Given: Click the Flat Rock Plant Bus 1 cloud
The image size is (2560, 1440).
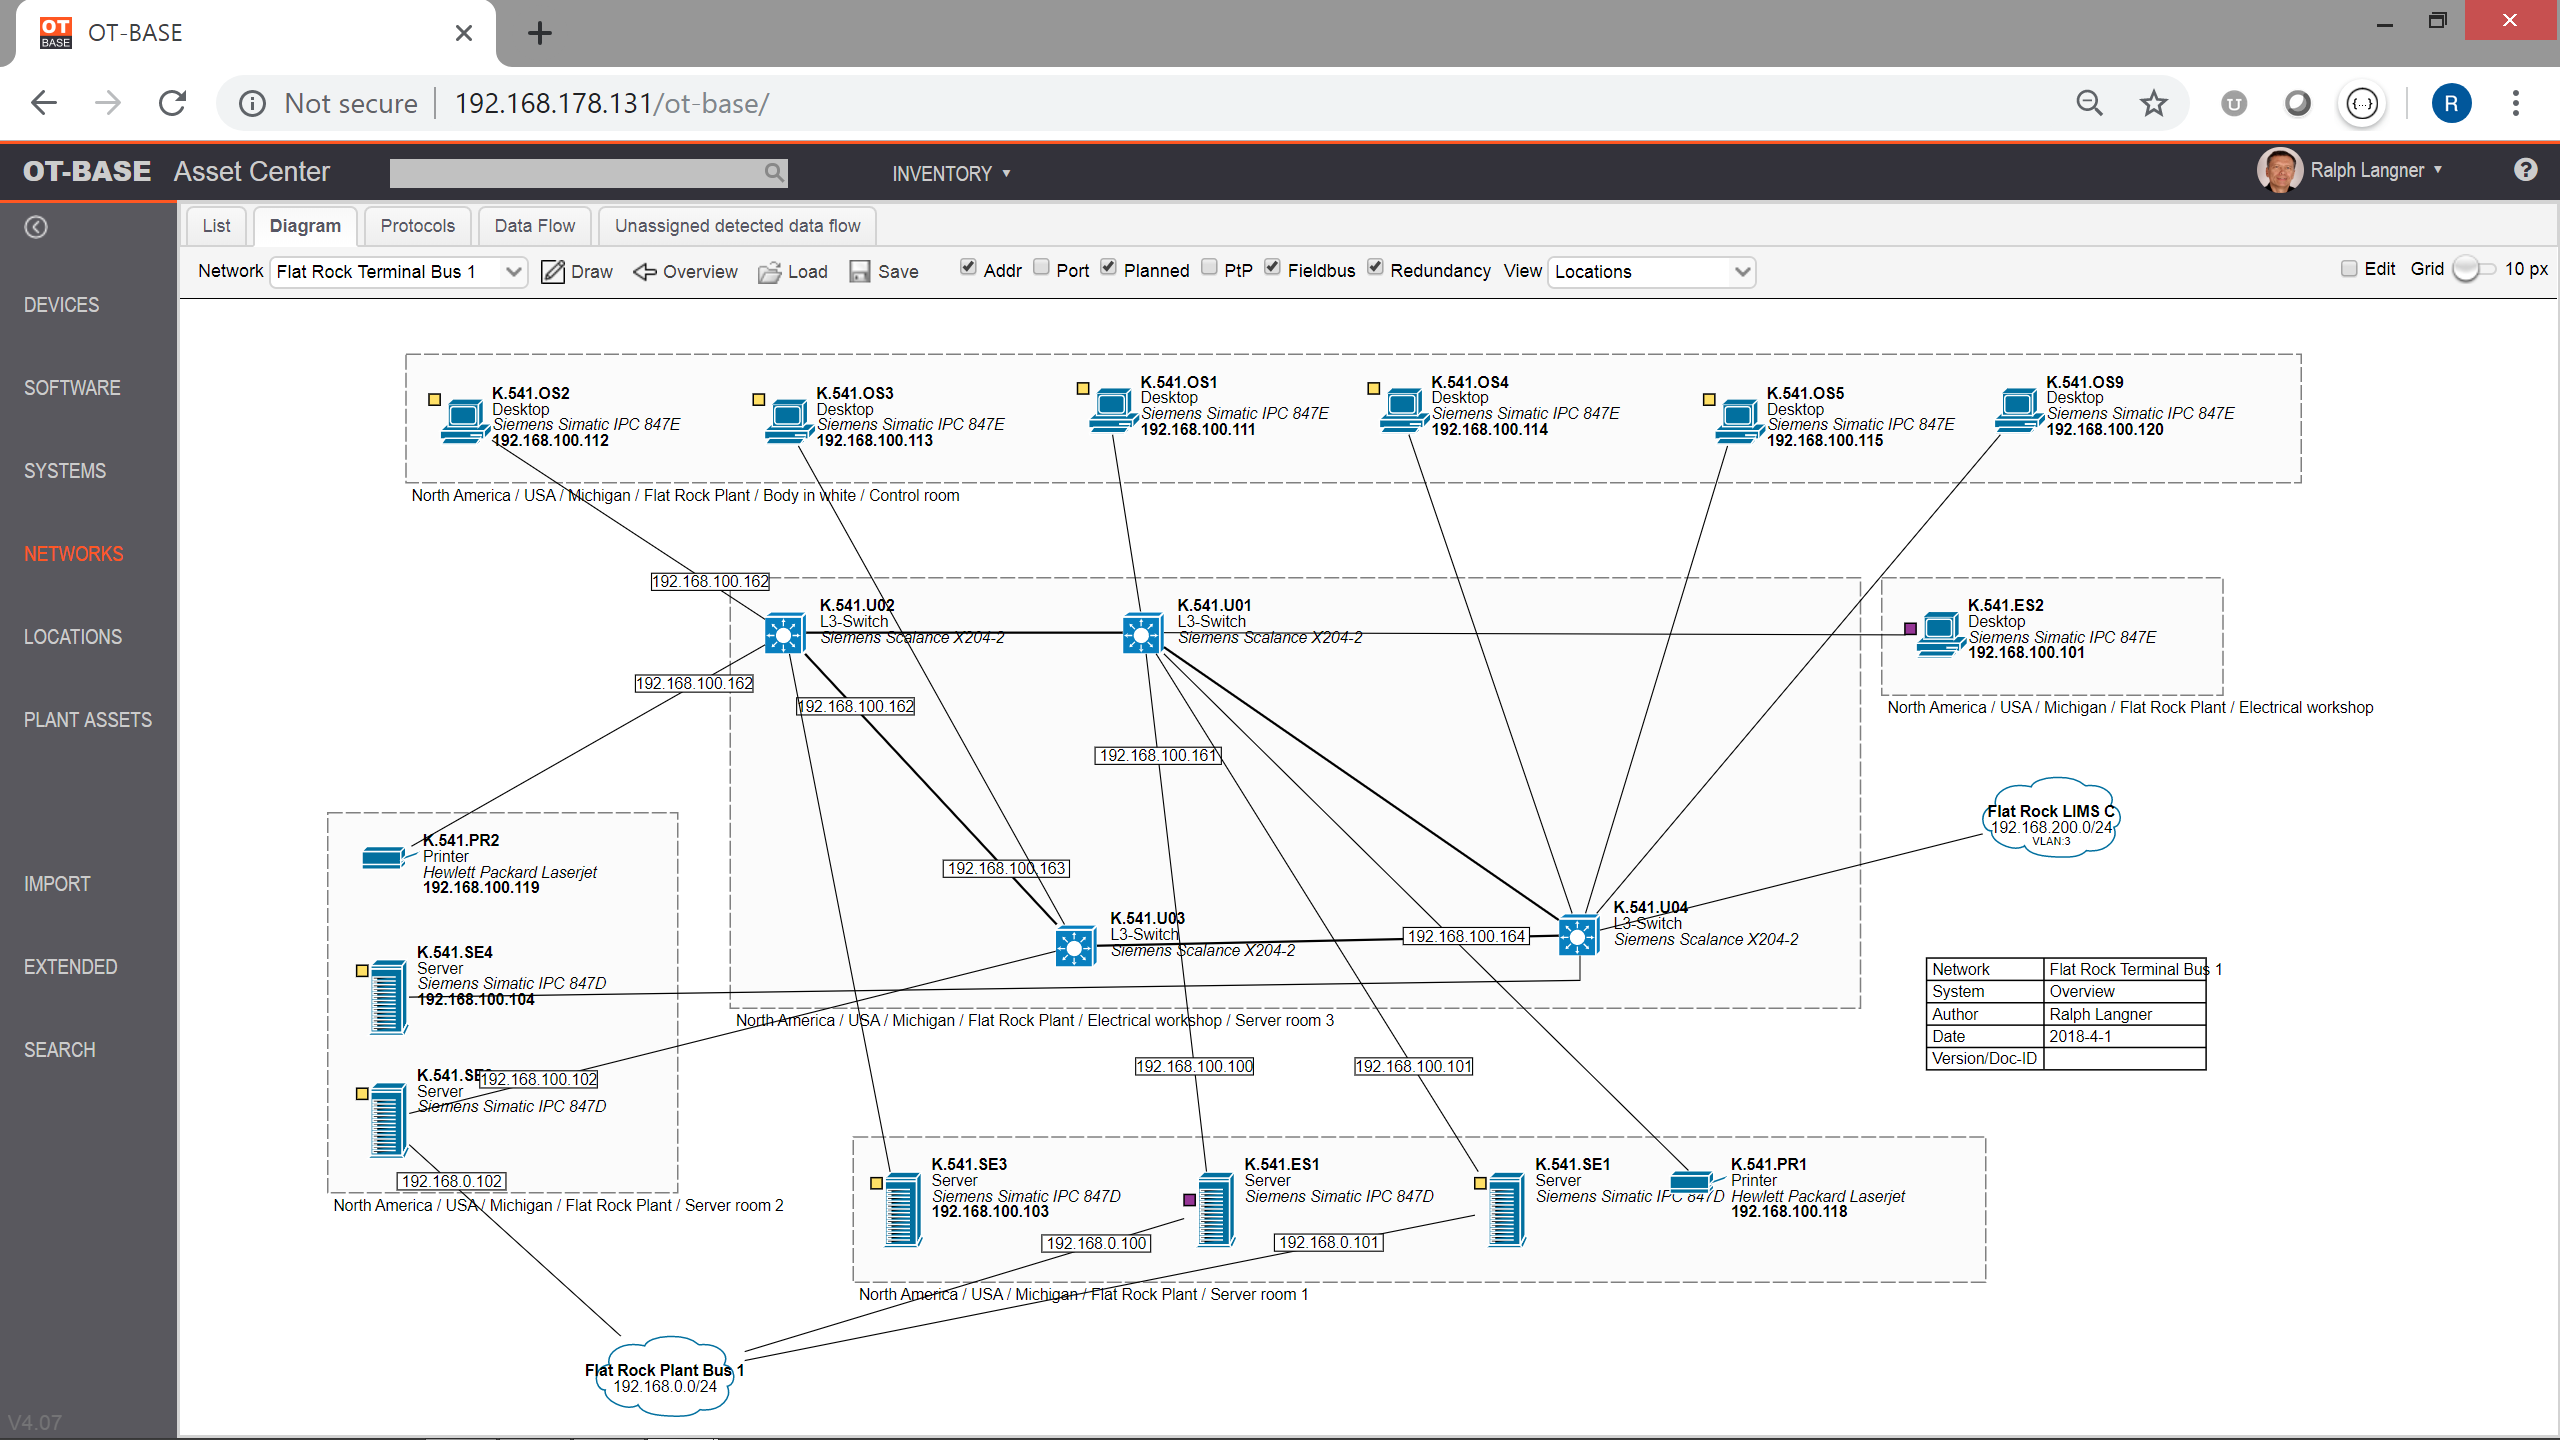Looking at the screenshot, I should pyautogui.click(x=665, y=1377).
